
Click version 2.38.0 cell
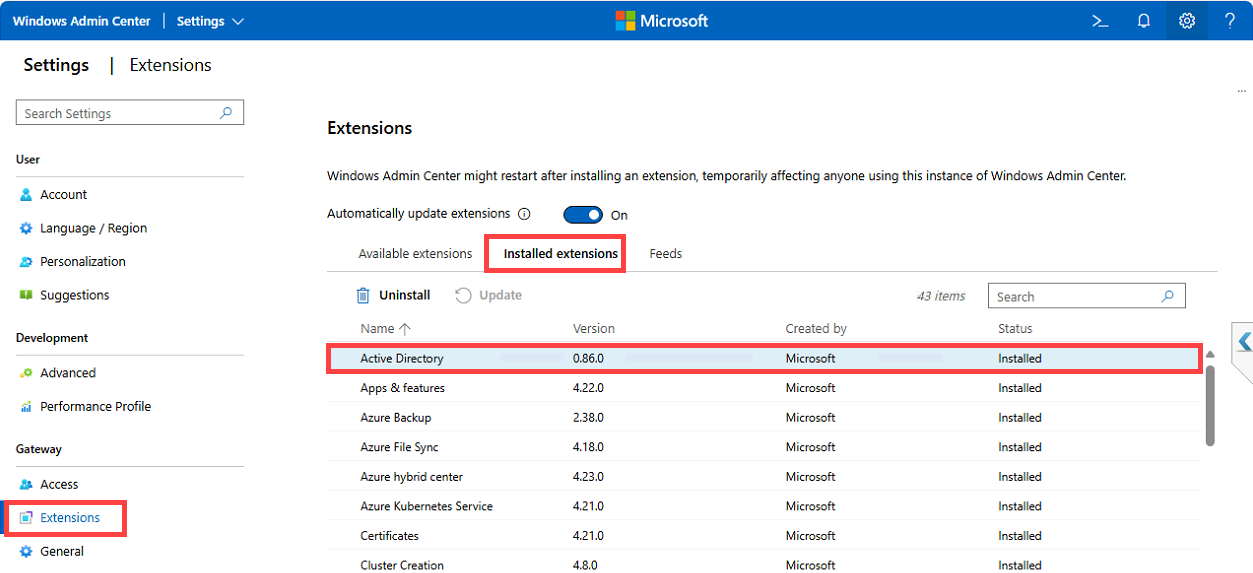[x=588, y=418]
